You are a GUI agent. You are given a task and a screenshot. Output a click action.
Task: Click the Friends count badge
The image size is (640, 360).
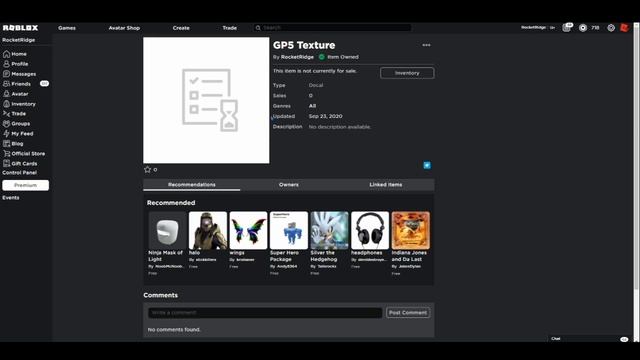(44, 83)
